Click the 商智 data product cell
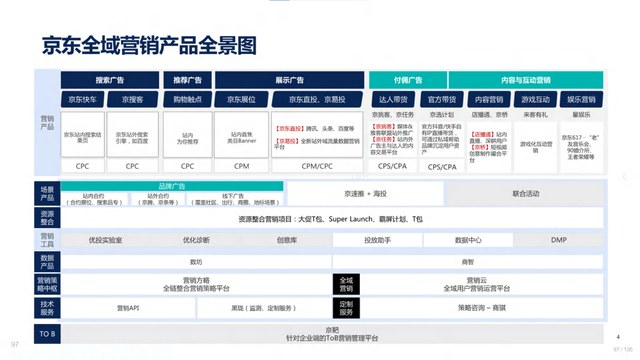This screenshot has width=640, height=360. tap(468, 262)
